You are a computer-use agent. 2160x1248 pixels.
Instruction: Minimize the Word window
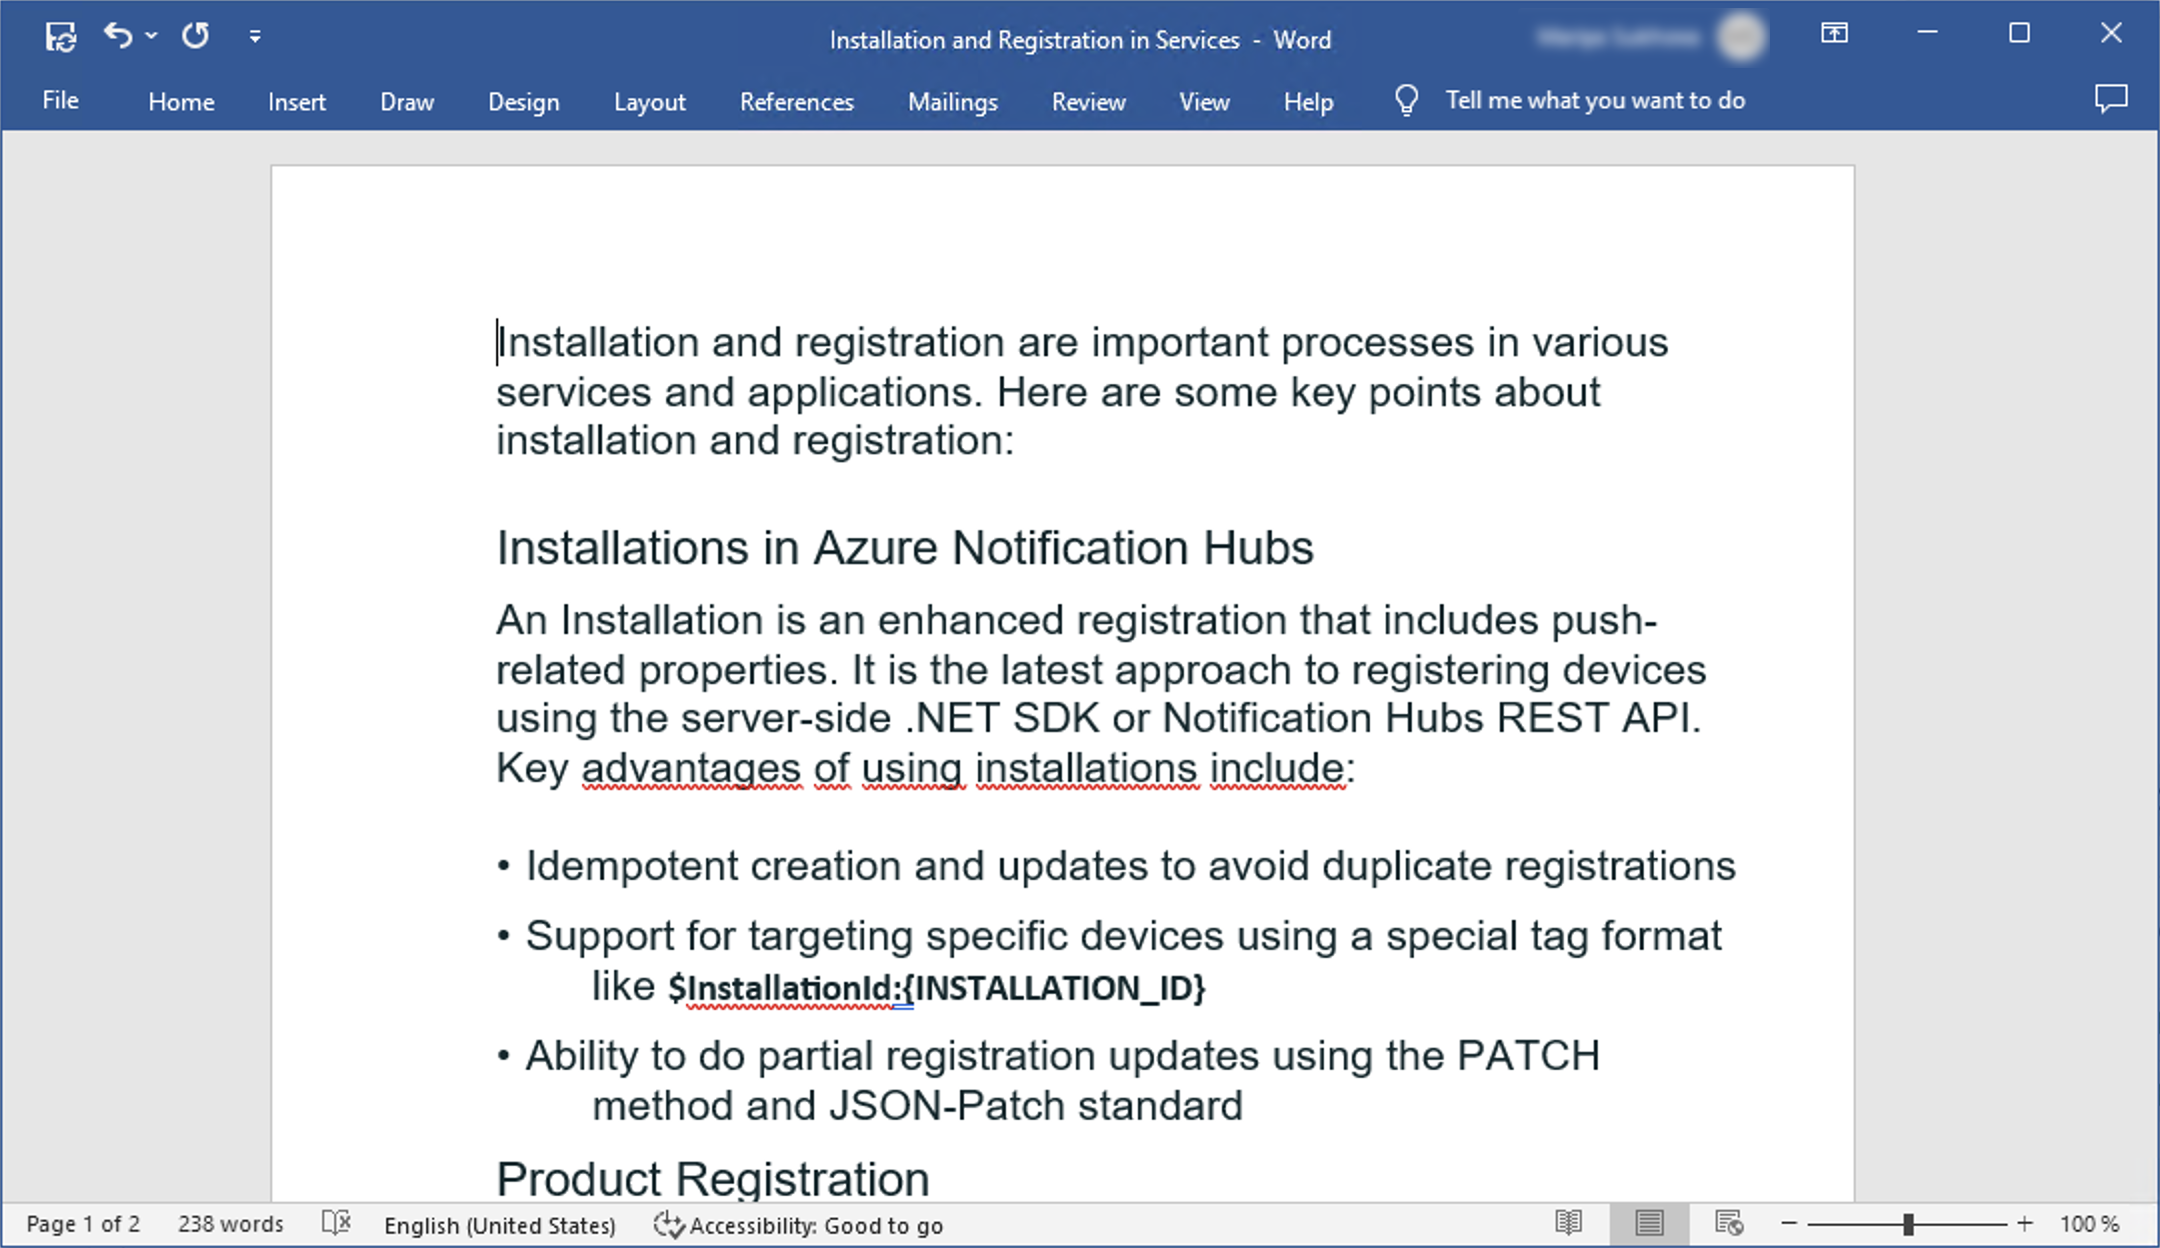[1927, 33]
